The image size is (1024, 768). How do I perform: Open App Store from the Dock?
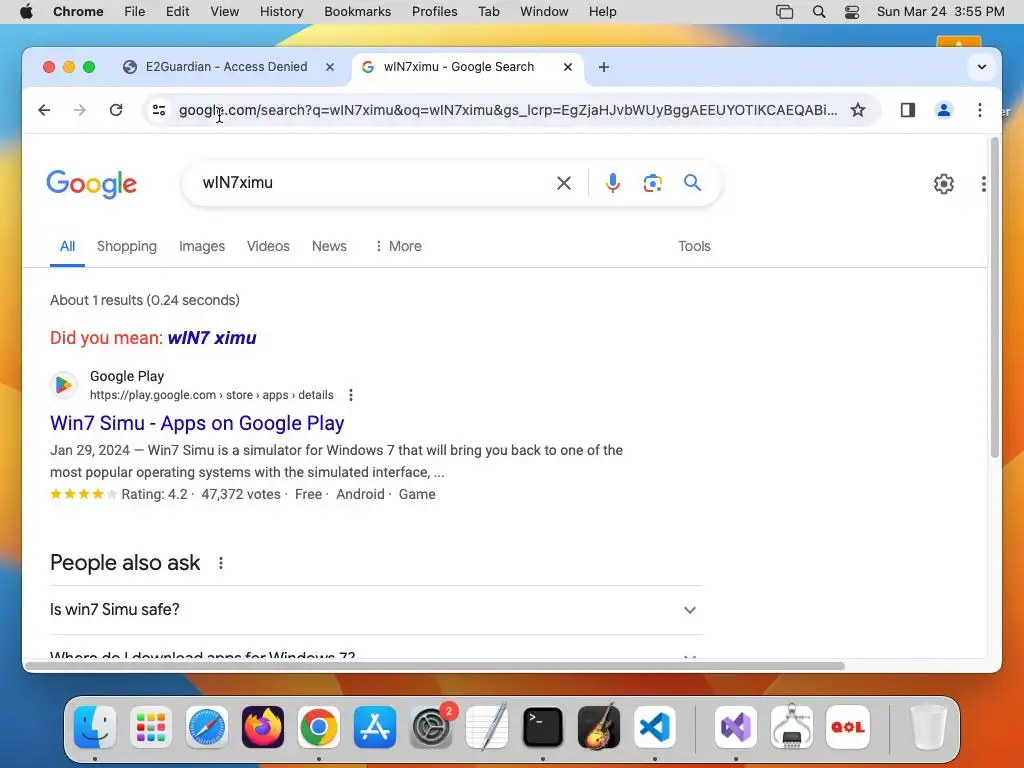pyautogui.click(x=375, y=727)
